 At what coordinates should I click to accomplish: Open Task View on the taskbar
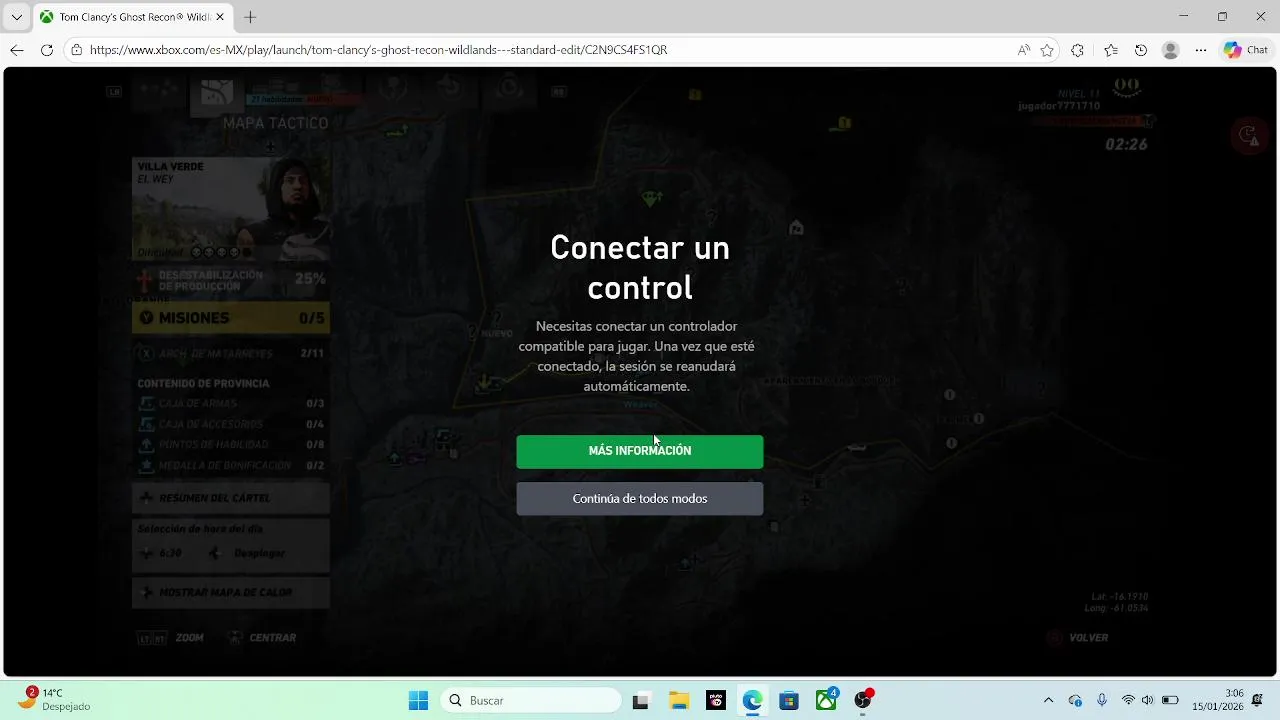(x=641, y=701)
